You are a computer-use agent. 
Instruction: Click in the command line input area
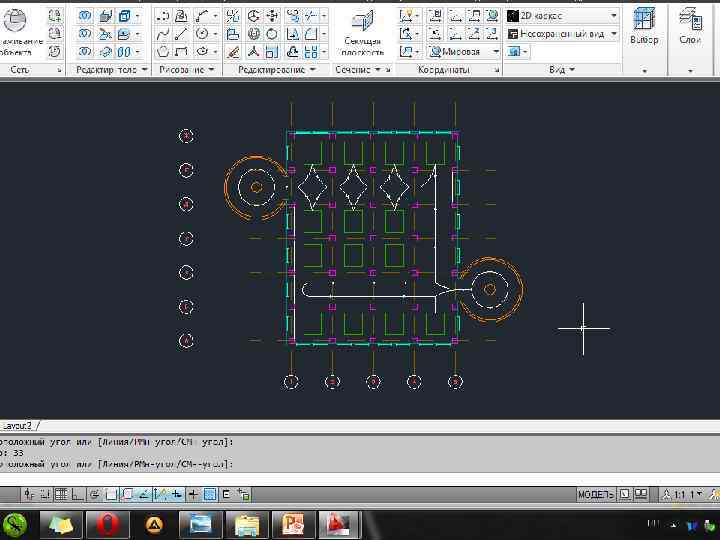pyautogui.click(x=300, y=476)
